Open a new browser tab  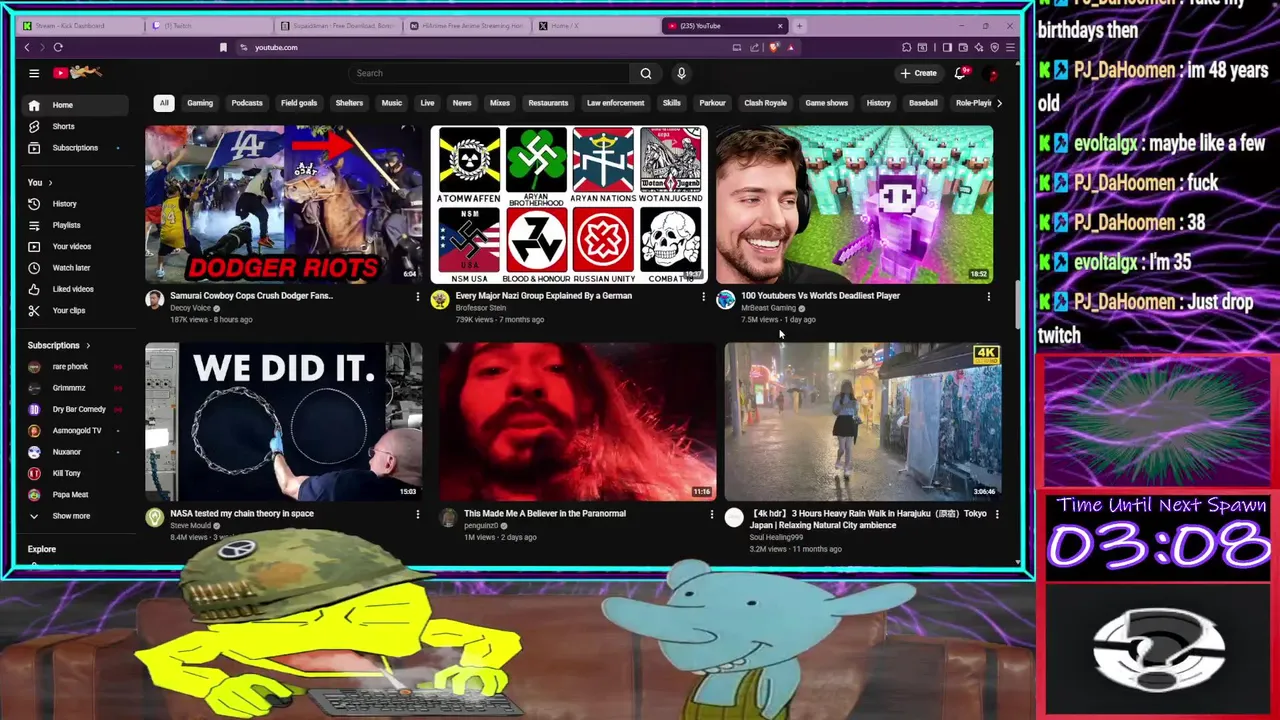pos(799,25)
